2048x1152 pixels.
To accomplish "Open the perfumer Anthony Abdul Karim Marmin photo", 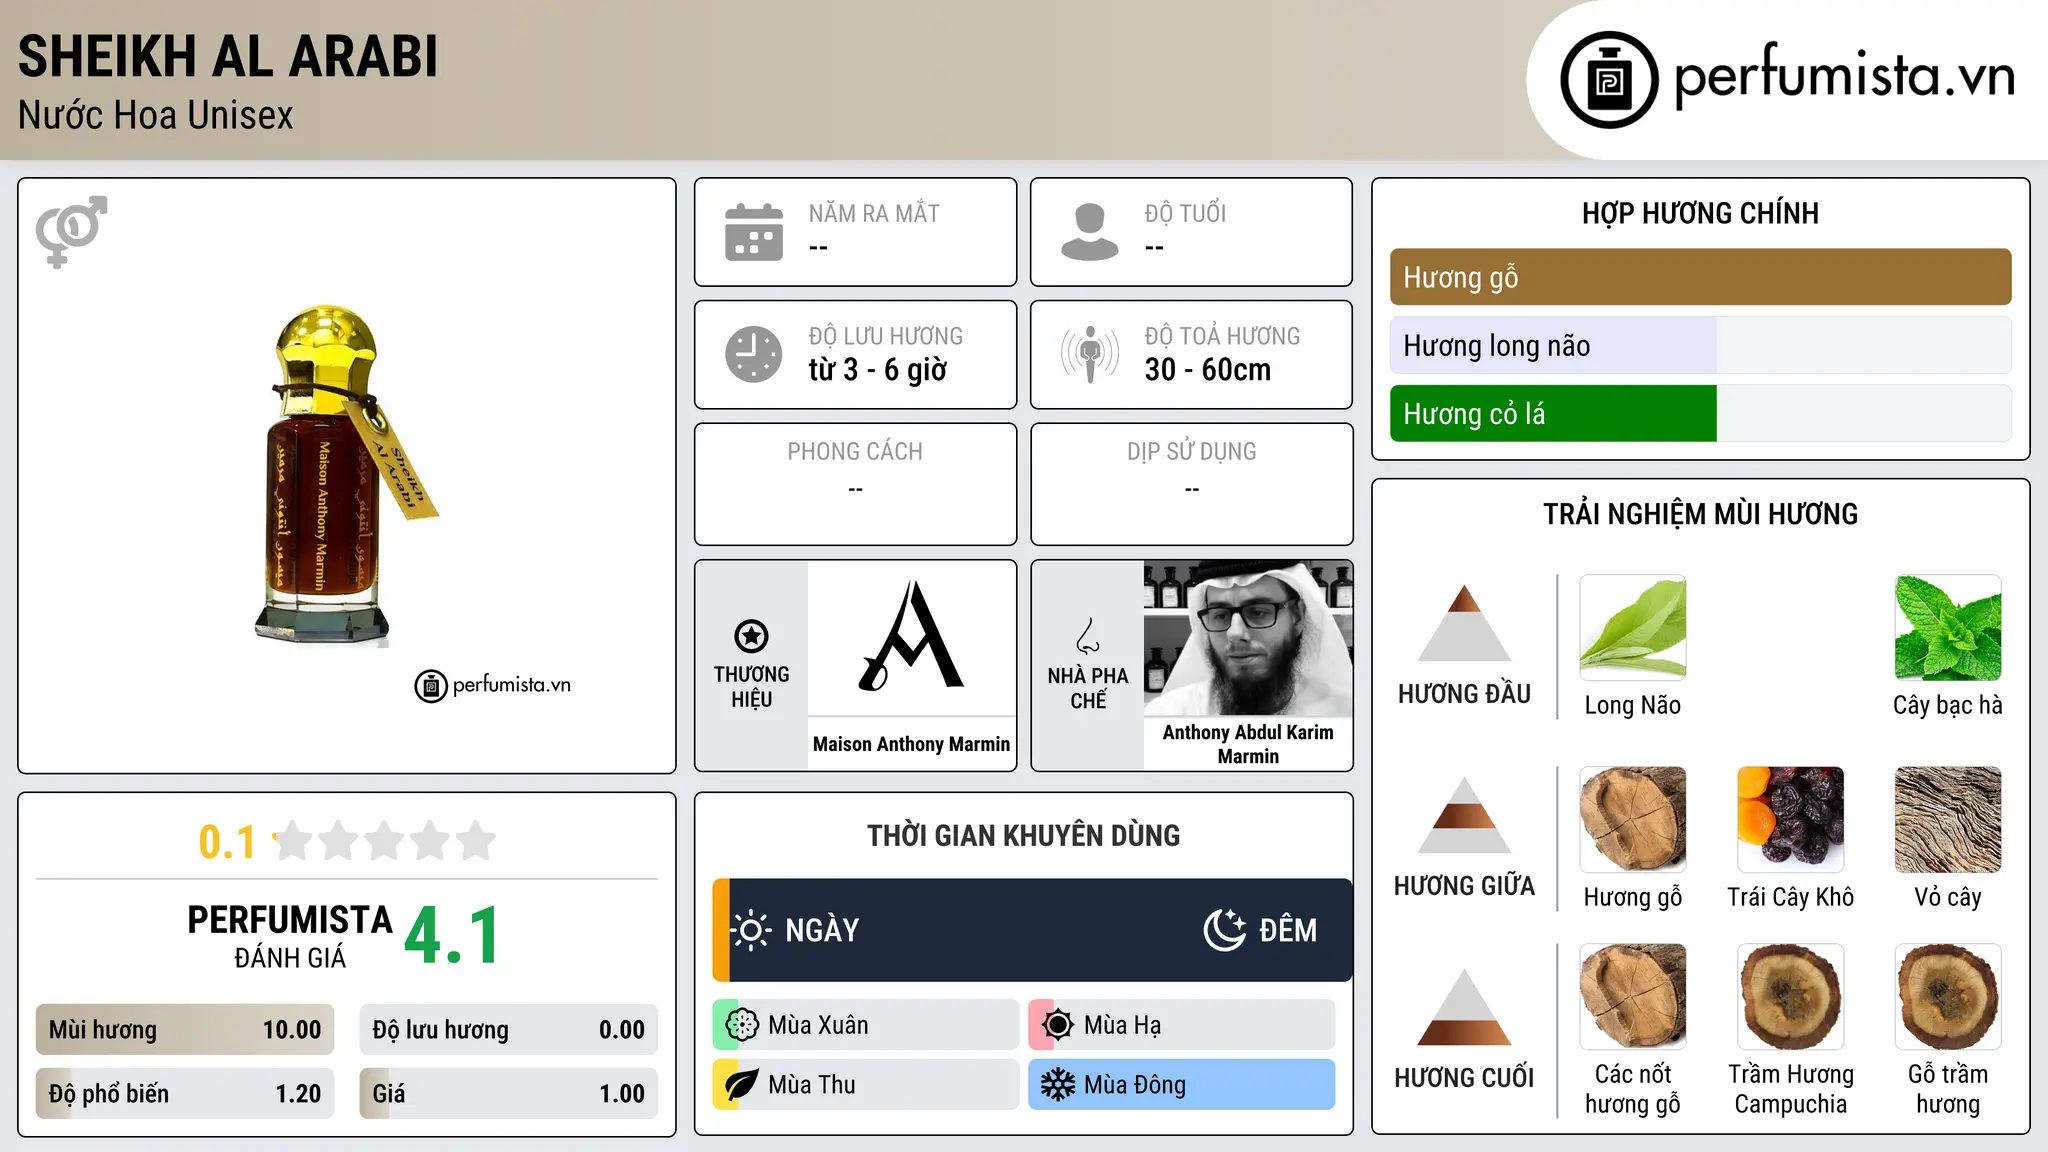I will point(1248,637).
